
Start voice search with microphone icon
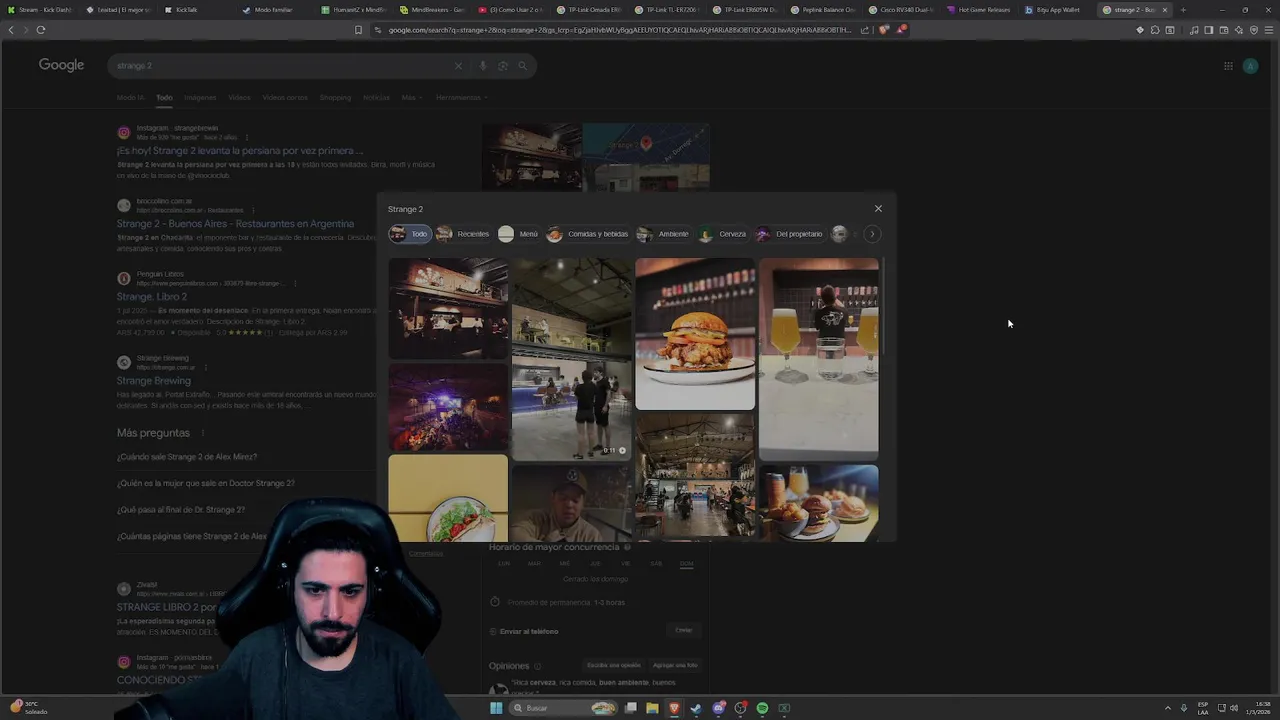(x=483, y=66)
